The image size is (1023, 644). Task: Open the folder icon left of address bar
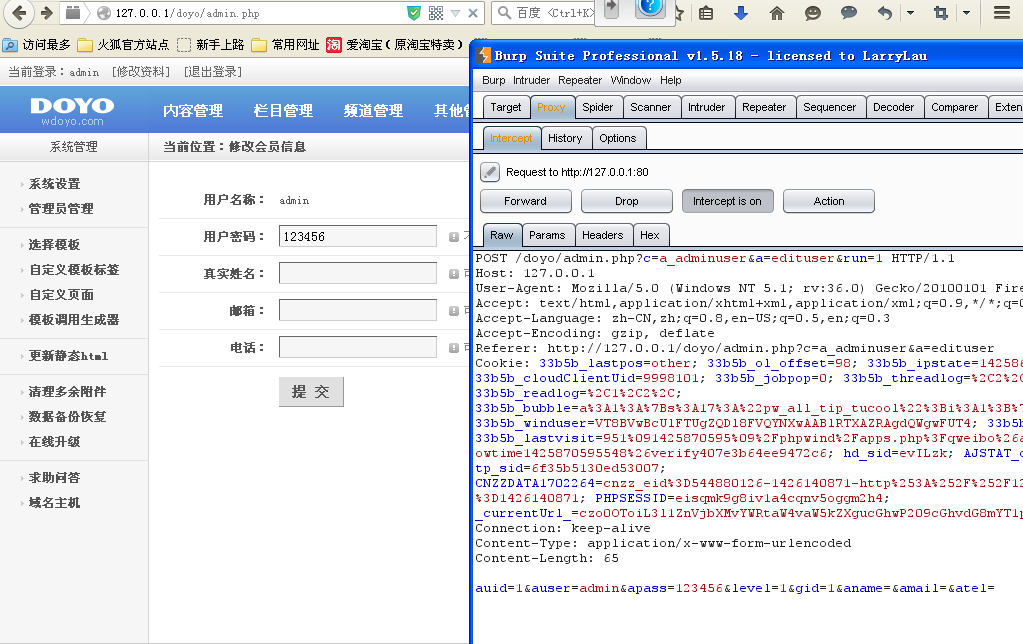coord(73,13)
